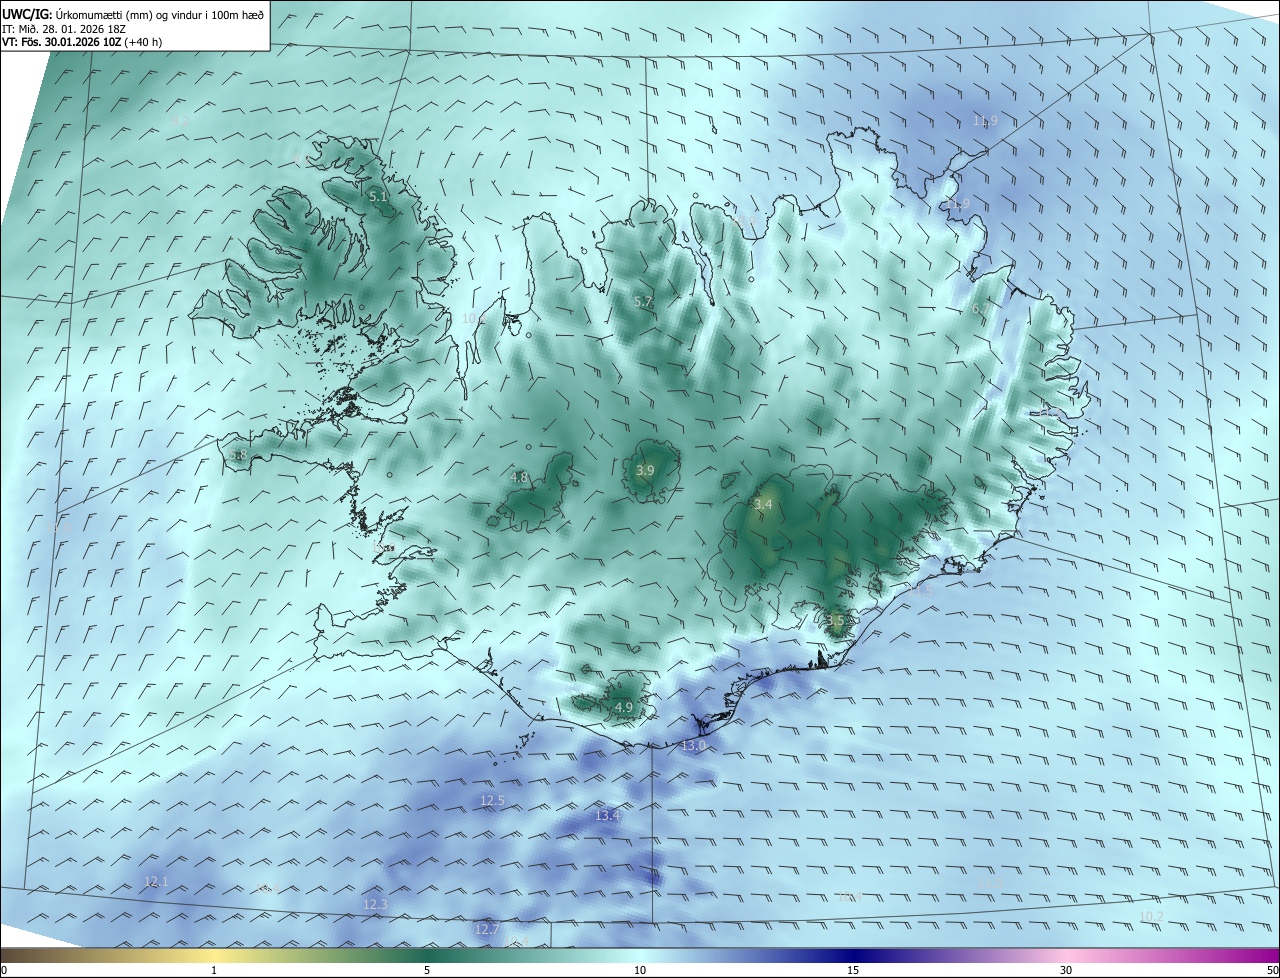This screenshot has height=978, width=1280.
Task: Click the 10.2 value label in the southeast sea
Action: point(1151,917)
